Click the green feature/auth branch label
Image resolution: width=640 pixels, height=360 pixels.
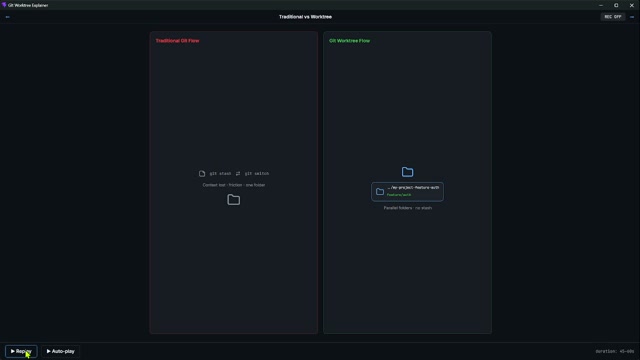(x=399, y=195)
